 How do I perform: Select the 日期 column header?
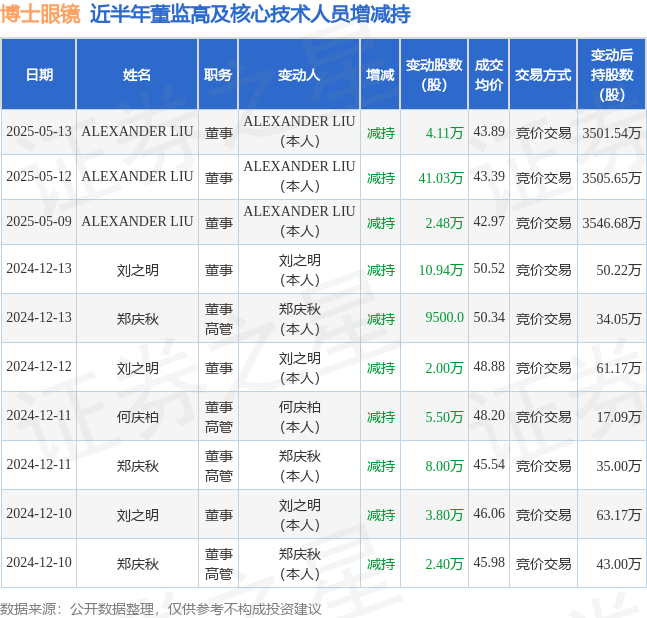click(39, 75)
